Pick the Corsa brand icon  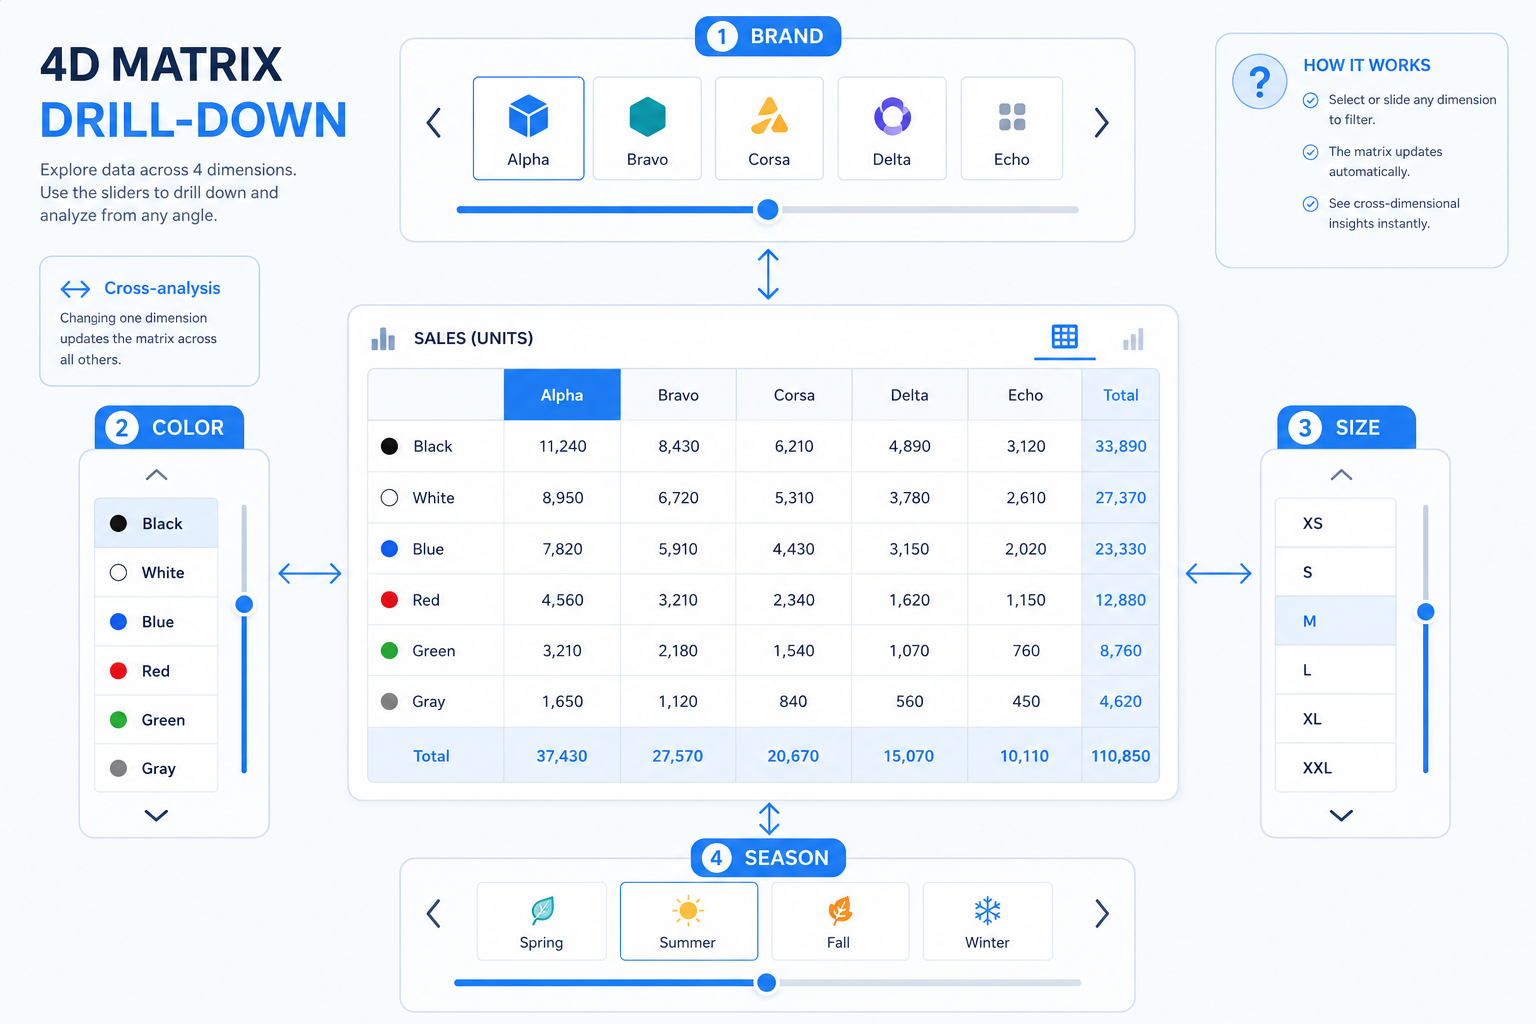point(769,116)
